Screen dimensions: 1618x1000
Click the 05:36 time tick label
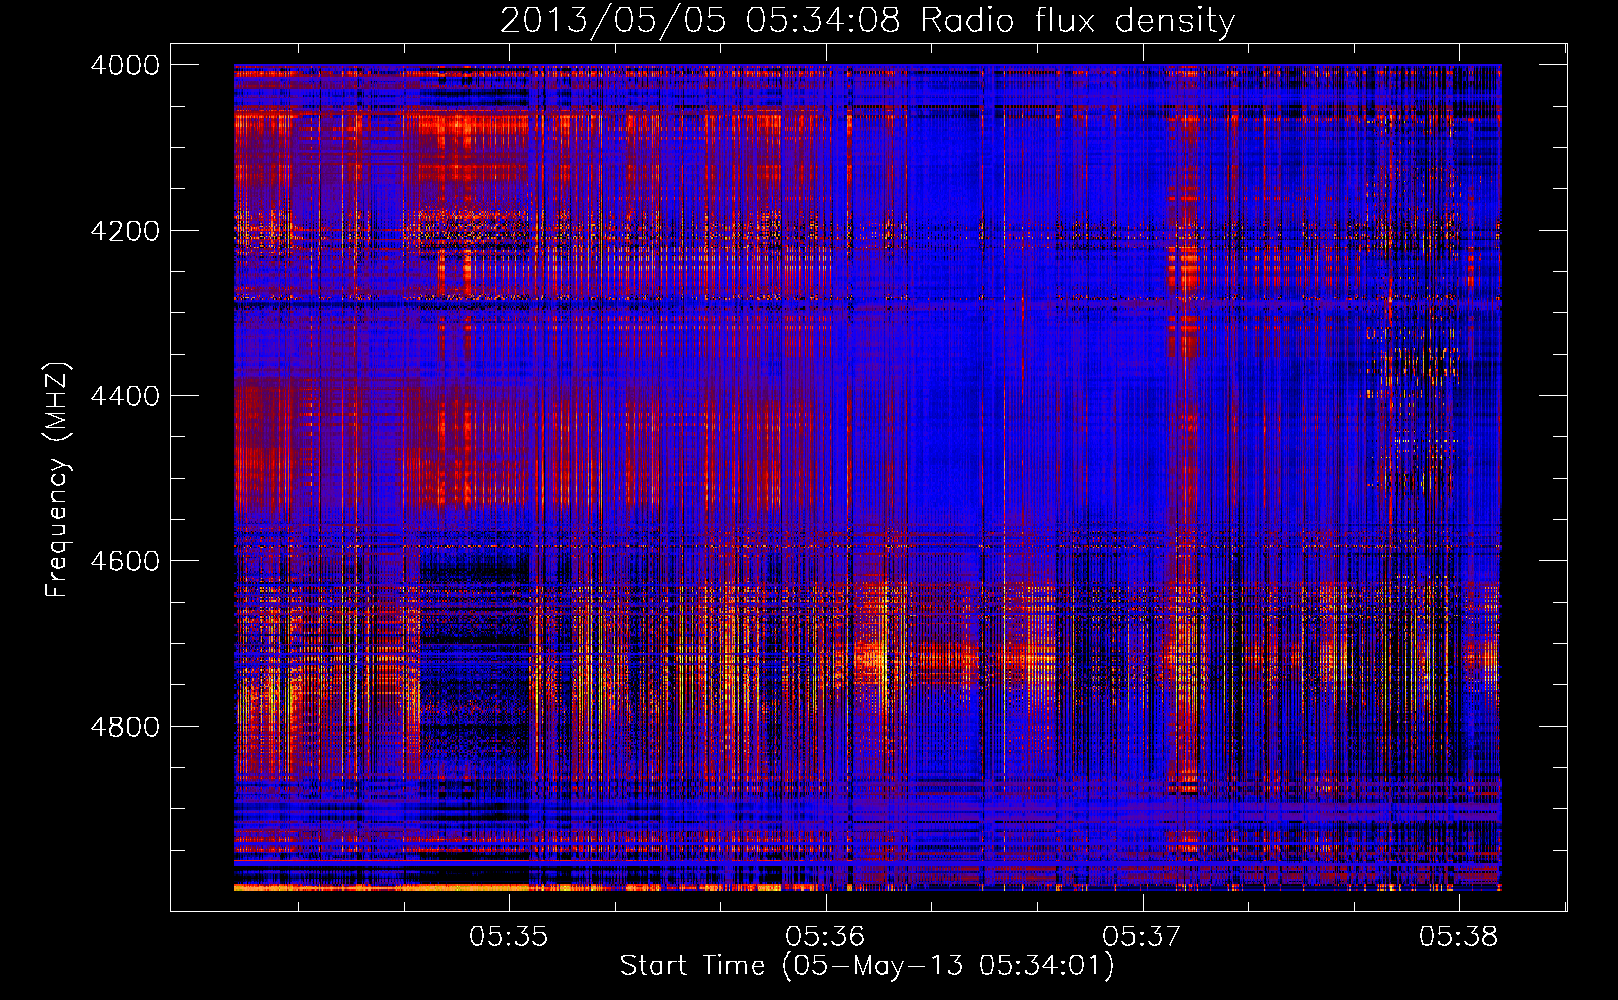[x=825, y=937]
